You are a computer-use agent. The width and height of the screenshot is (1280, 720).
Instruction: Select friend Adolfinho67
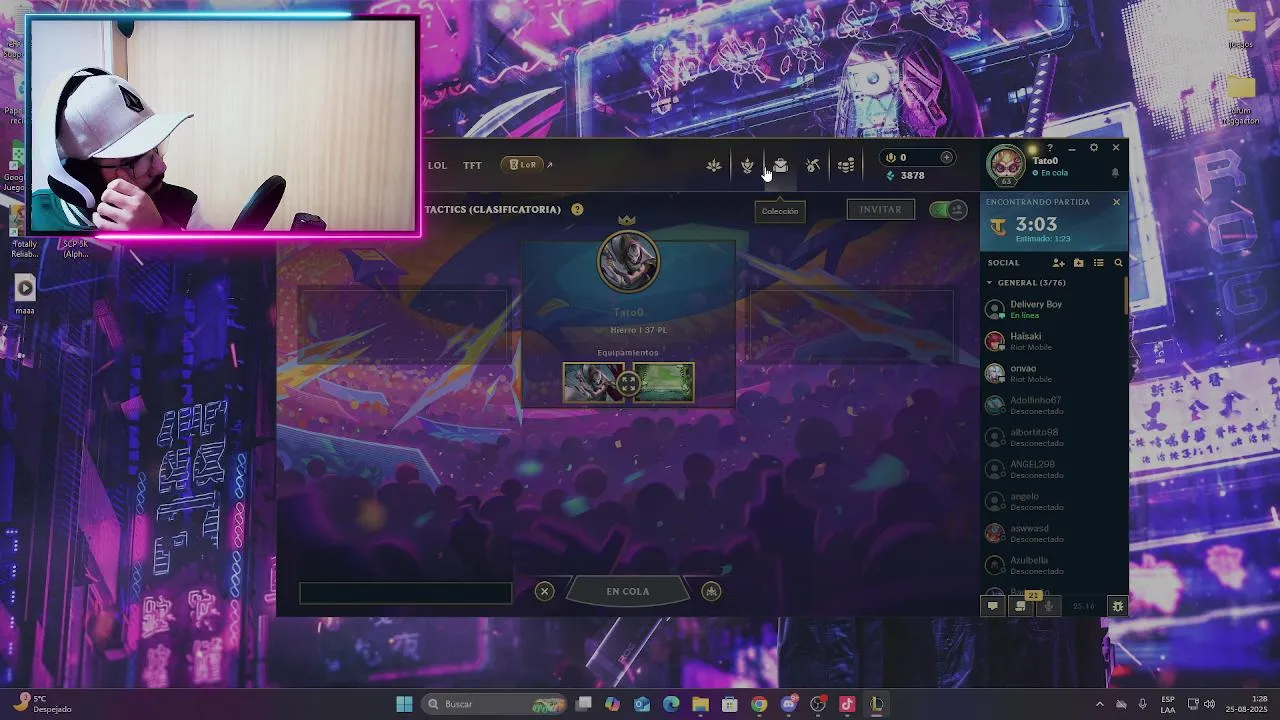coord(1054,405)
